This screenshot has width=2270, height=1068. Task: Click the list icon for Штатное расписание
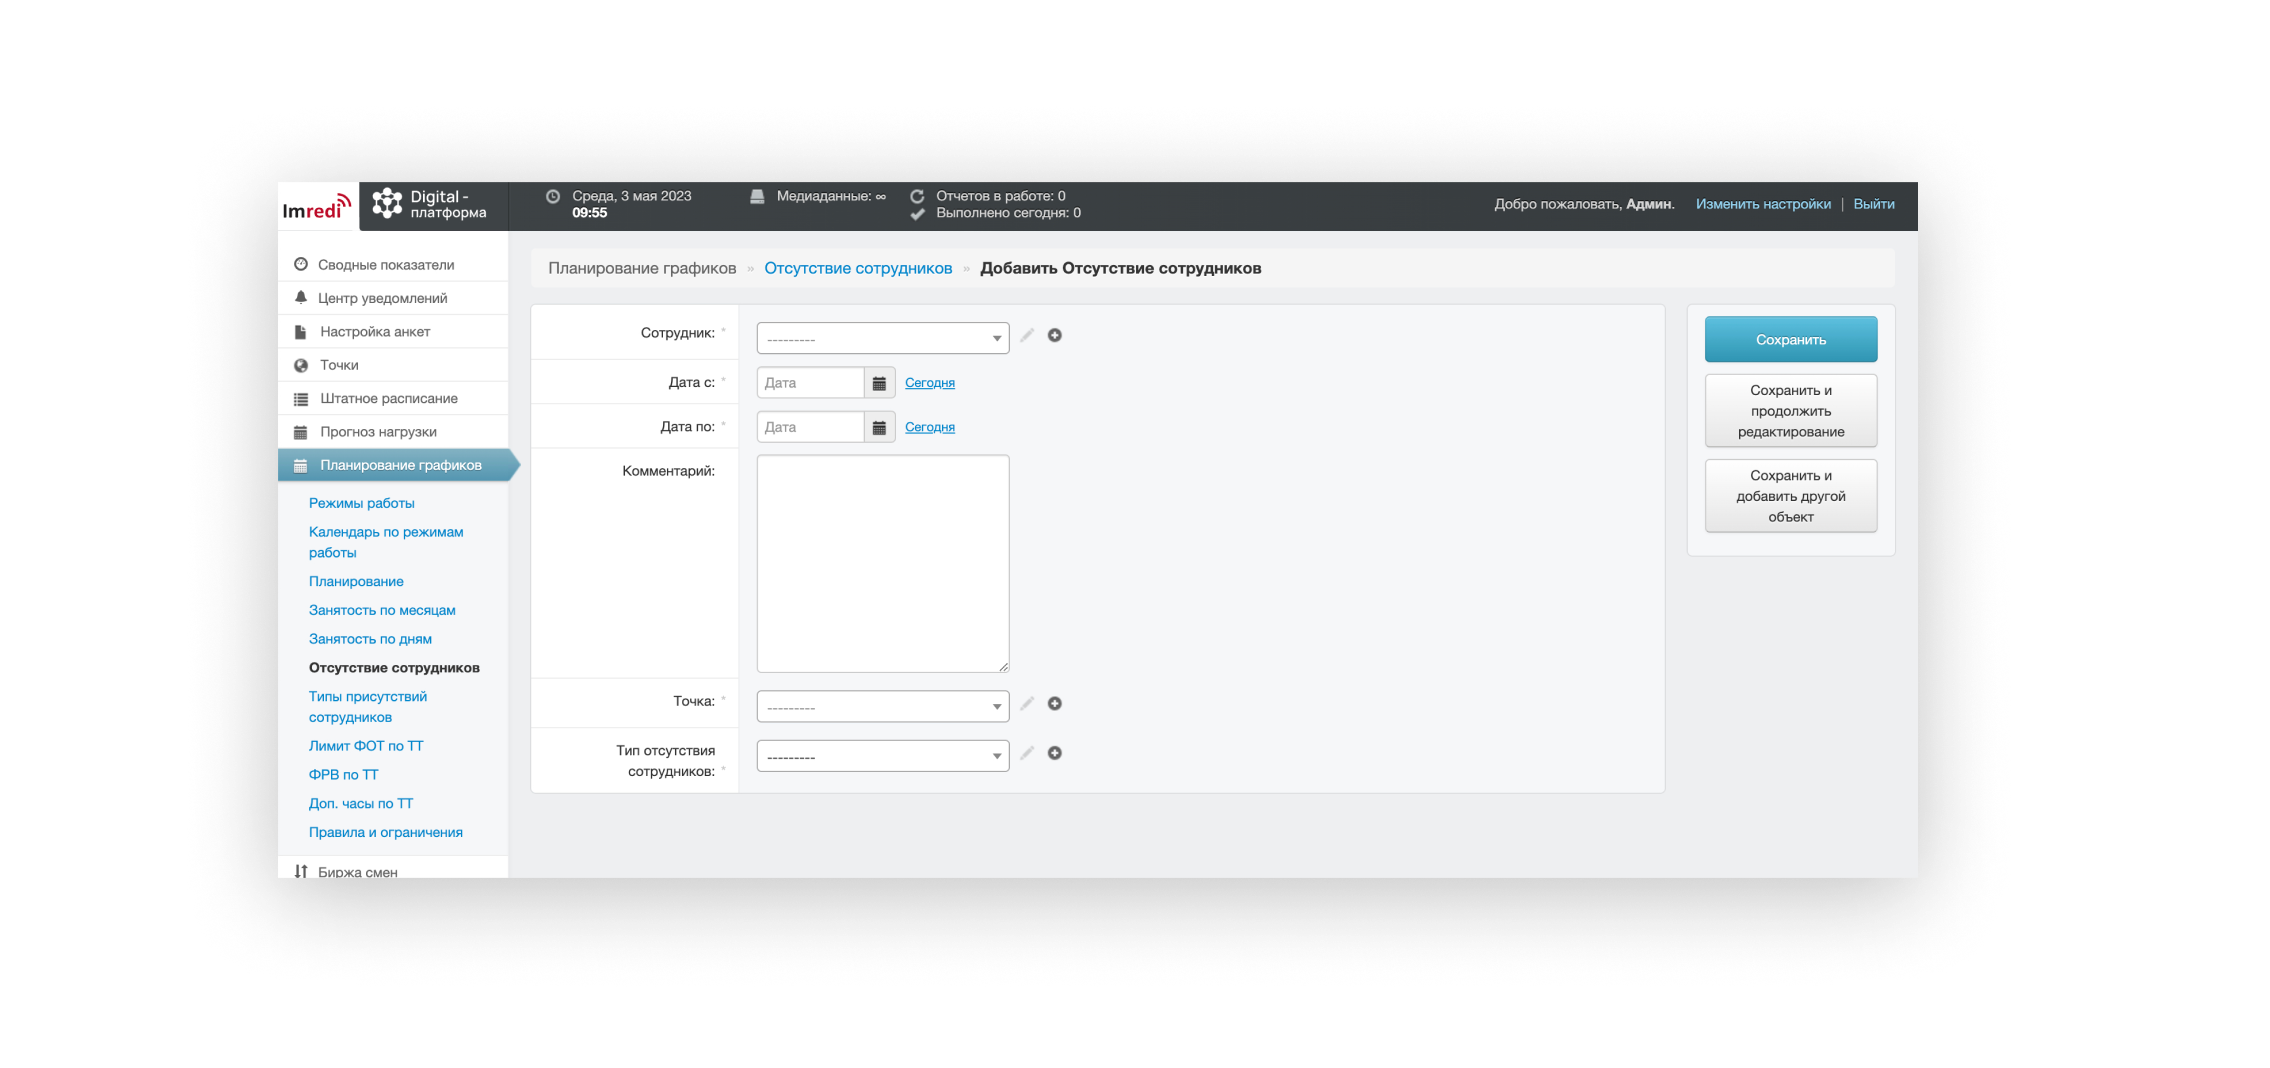[301, 399]
